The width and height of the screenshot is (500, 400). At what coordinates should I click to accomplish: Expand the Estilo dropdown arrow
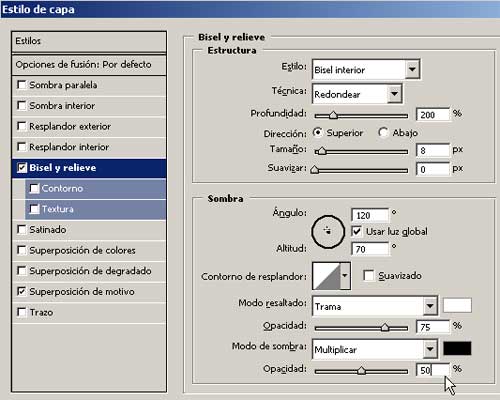click(x=412, y=69)
